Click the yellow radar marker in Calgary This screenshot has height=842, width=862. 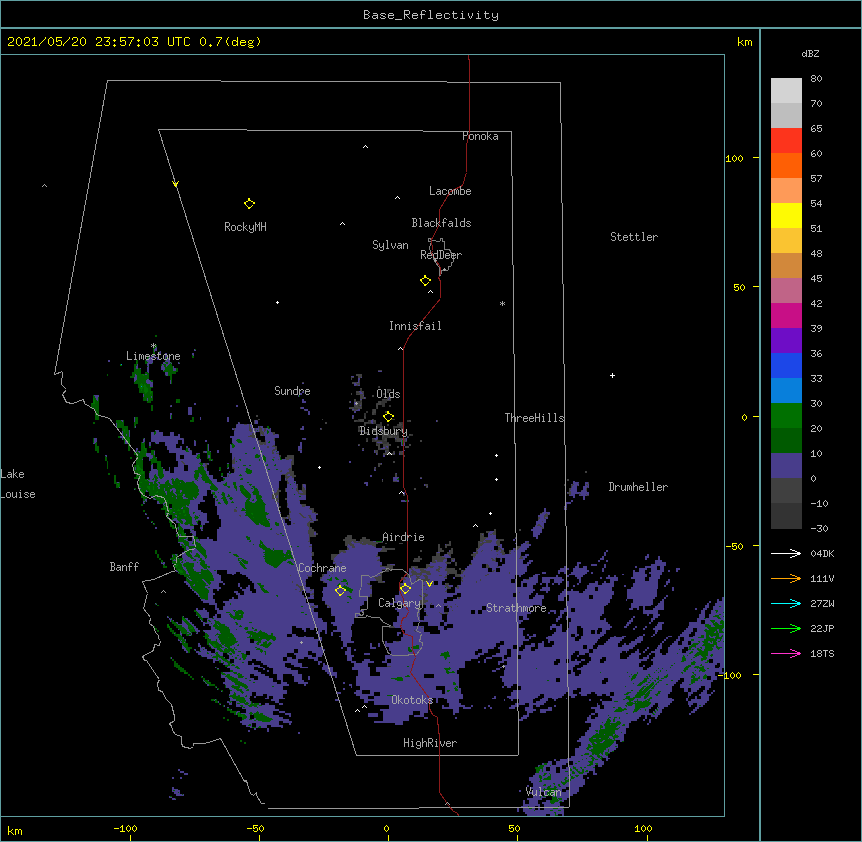click(405, 589)
